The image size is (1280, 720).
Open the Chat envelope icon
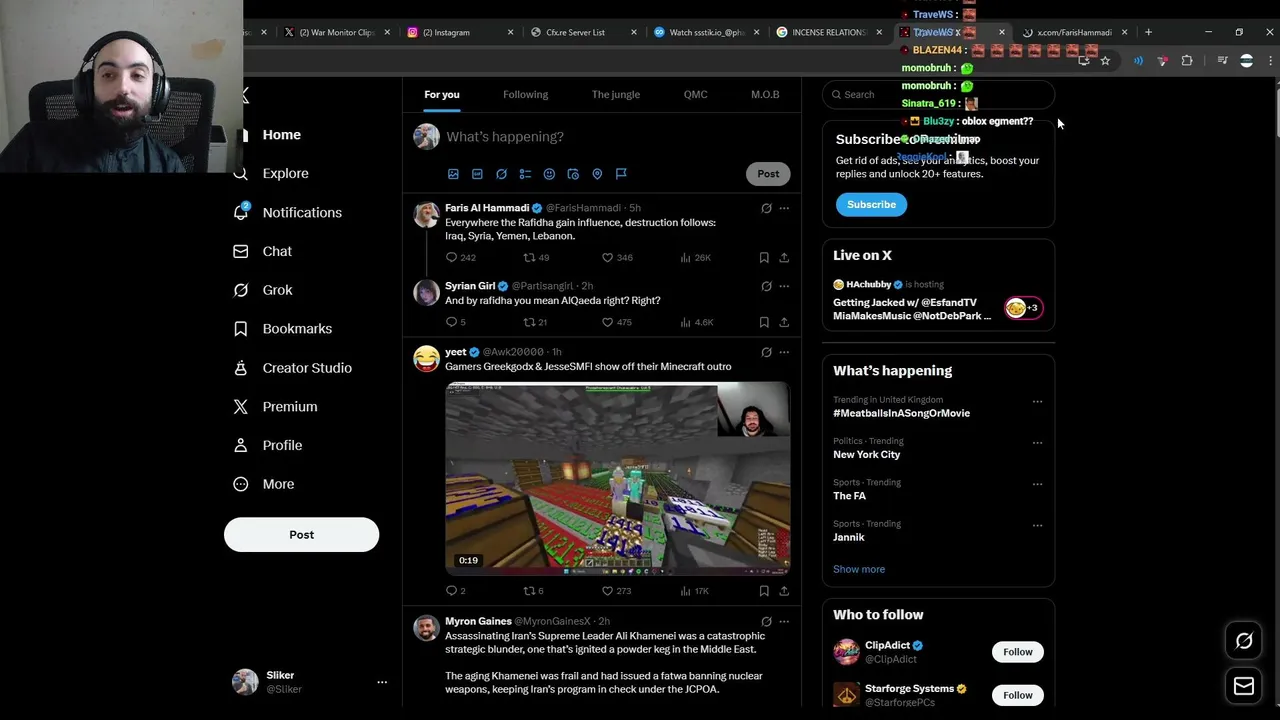point(241,252)
